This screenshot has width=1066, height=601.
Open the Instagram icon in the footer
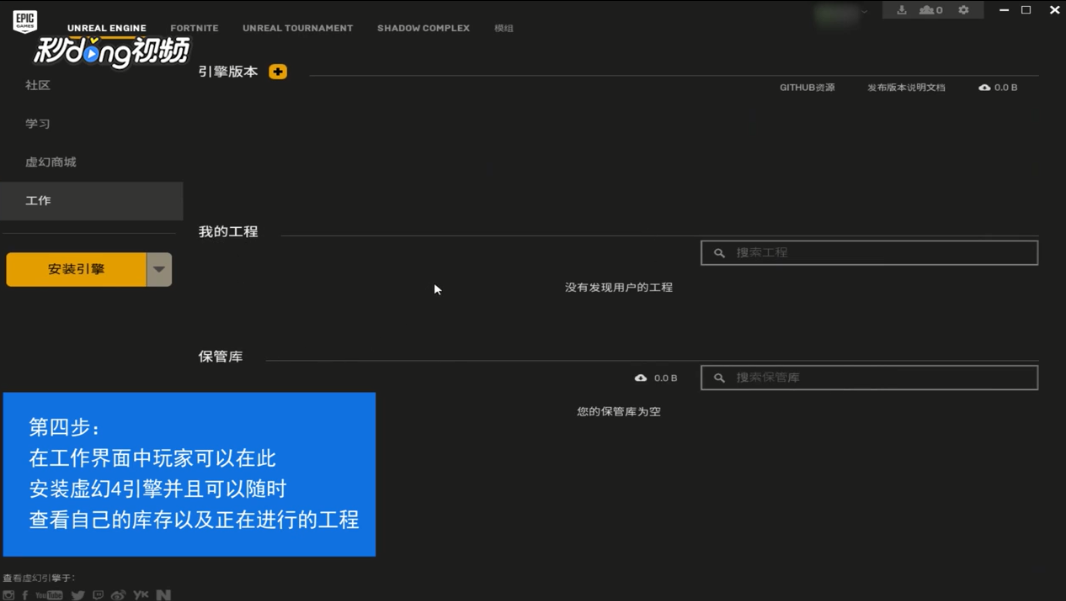[x=8, y=593]
